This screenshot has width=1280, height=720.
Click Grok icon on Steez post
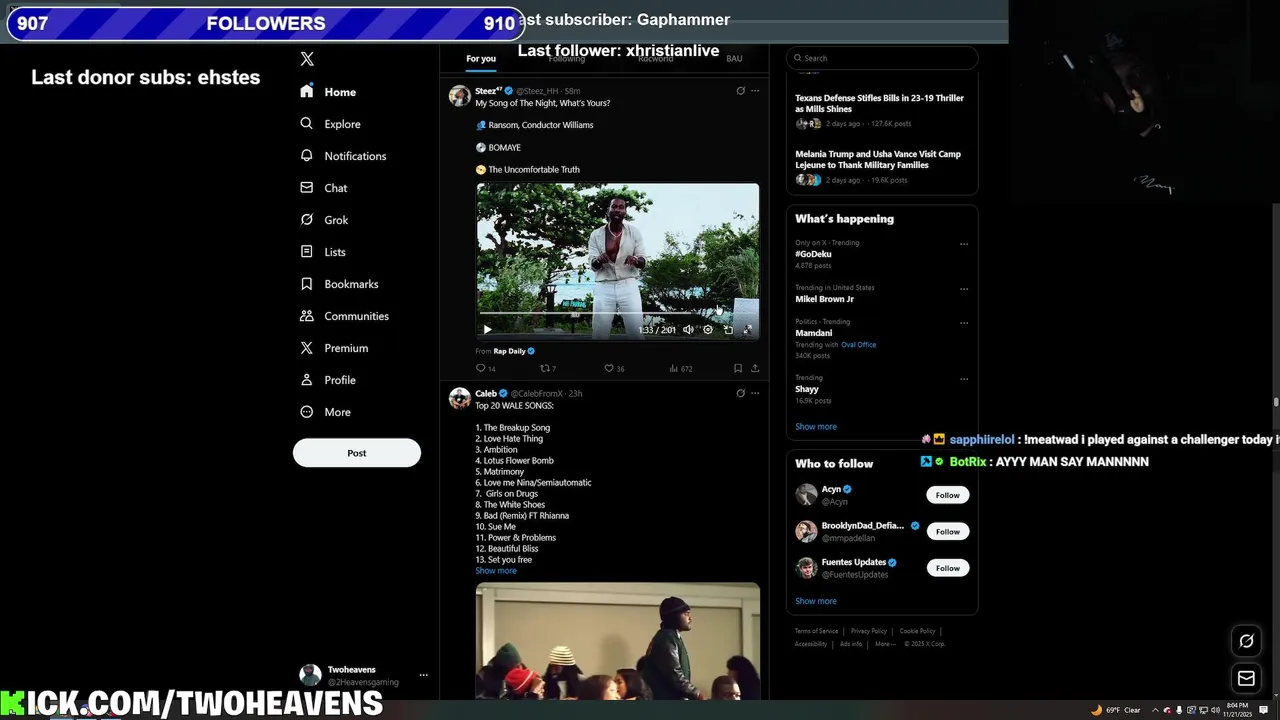tap(740, 91)
